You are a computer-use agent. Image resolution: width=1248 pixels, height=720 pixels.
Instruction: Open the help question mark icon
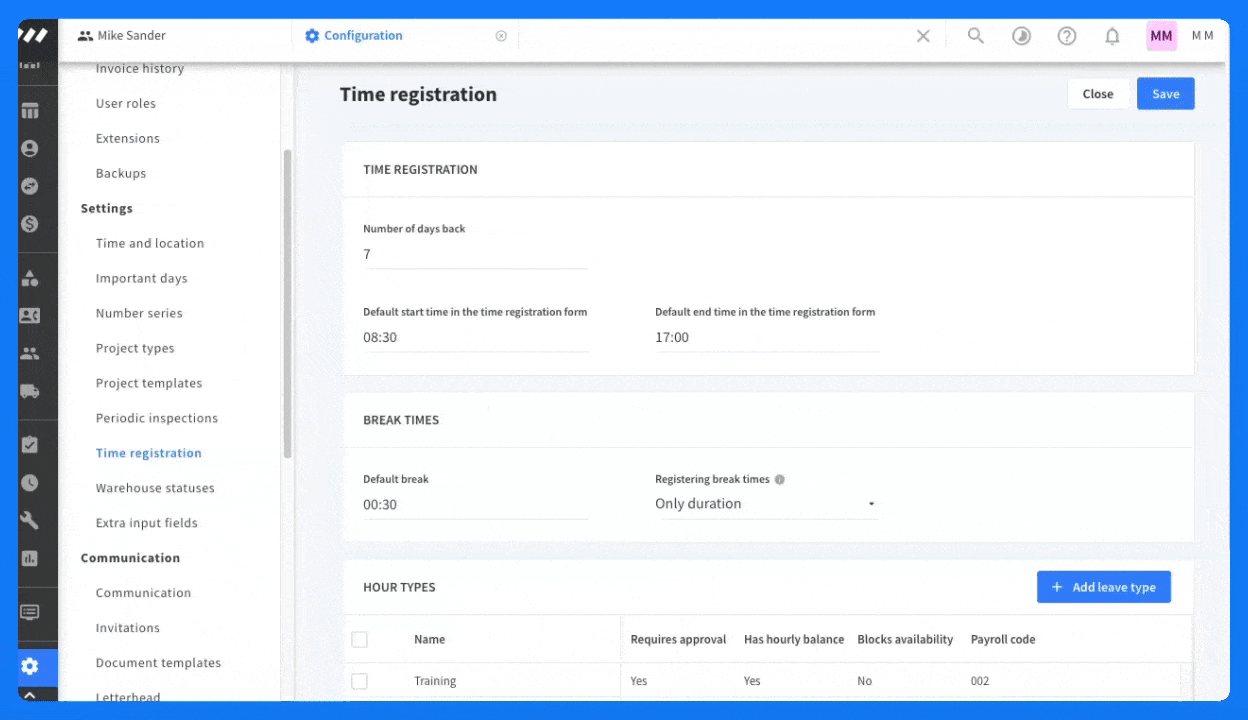pyautogui.click(x=1067, y=36)
